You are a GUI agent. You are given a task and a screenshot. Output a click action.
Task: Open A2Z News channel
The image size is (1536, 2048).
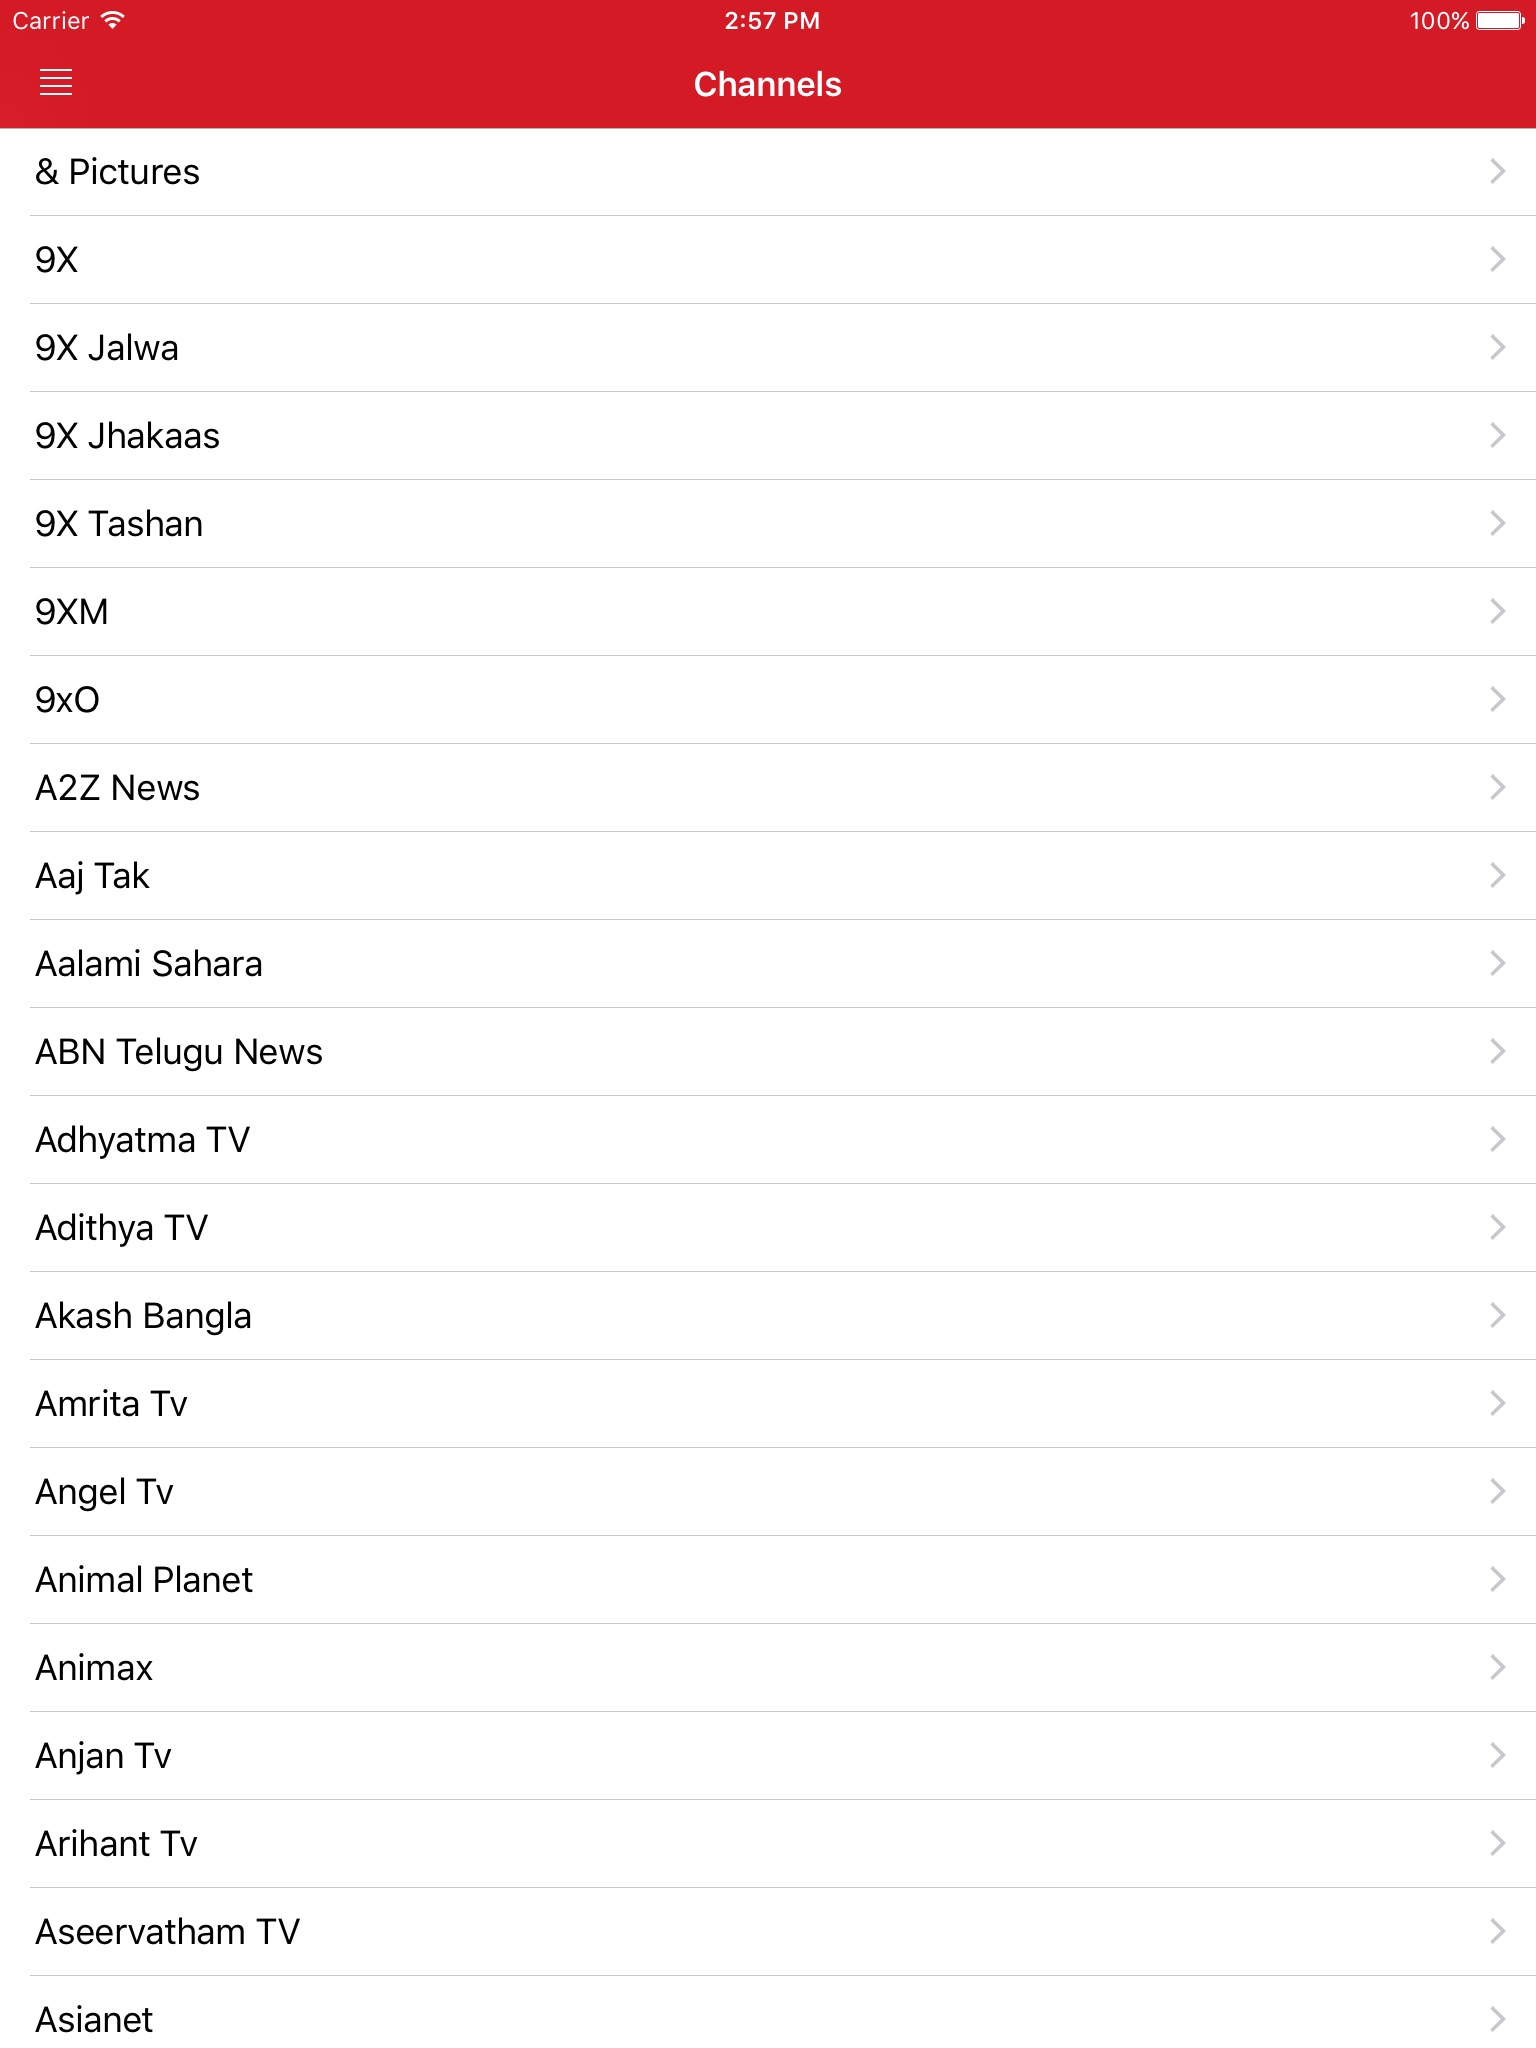pyautogui.click(x=118, y=788)
